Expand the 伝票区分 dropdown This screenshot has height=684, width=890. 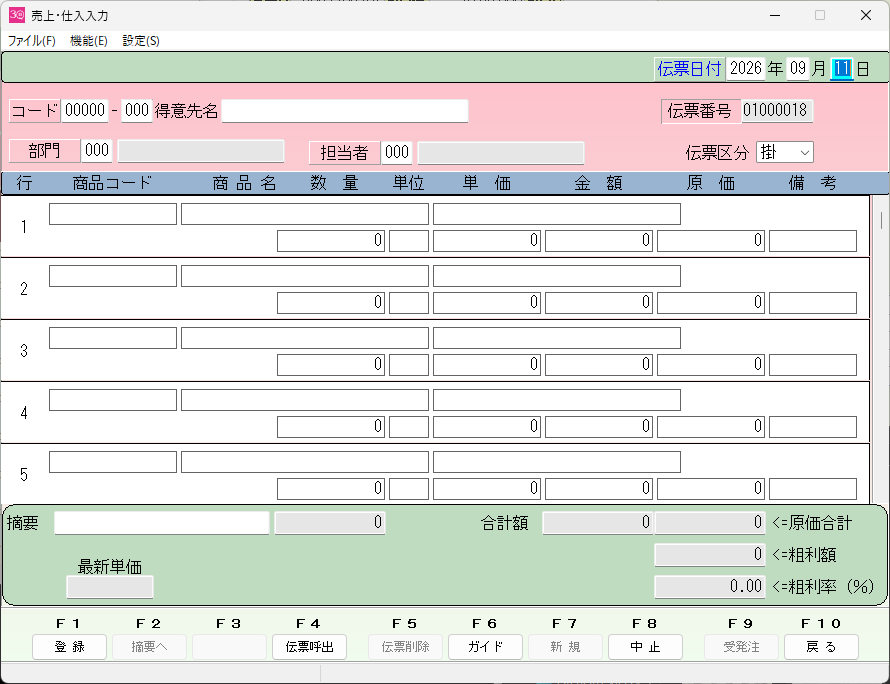tap(785, 152)
